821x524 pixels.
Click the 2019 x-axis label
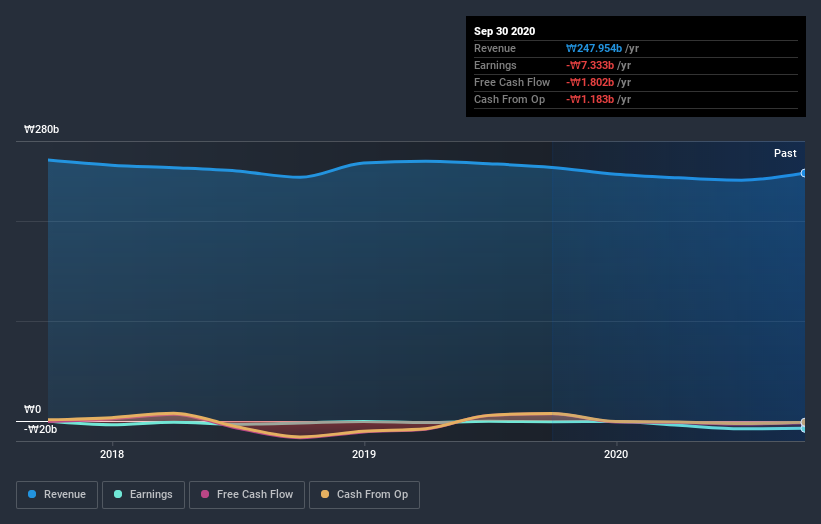coord(364,454)
